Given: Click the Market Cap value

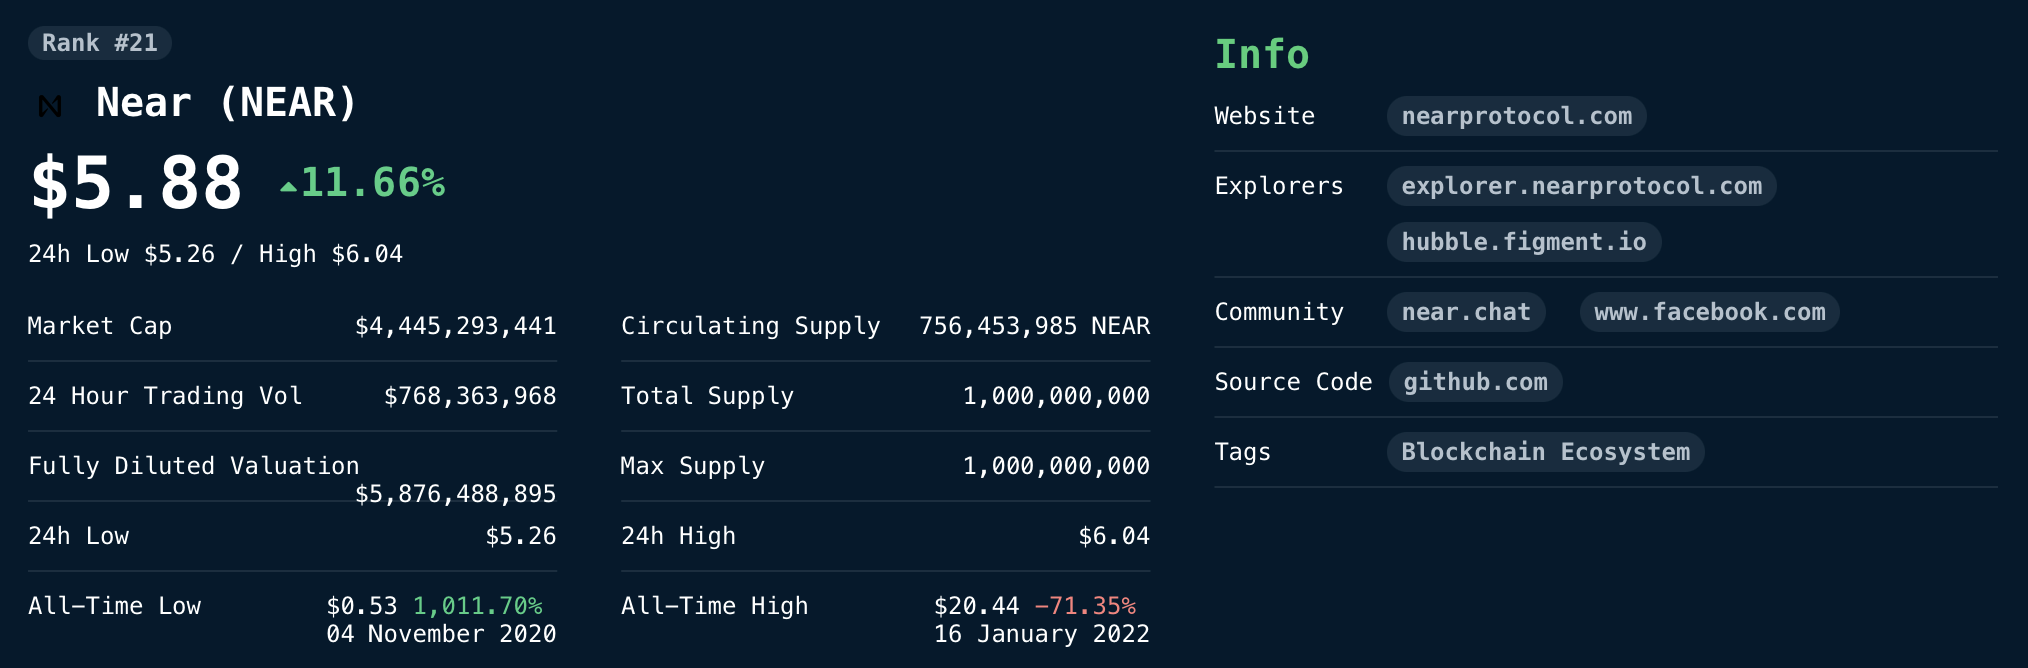Looking at the screenshot, I should point(455,326).
